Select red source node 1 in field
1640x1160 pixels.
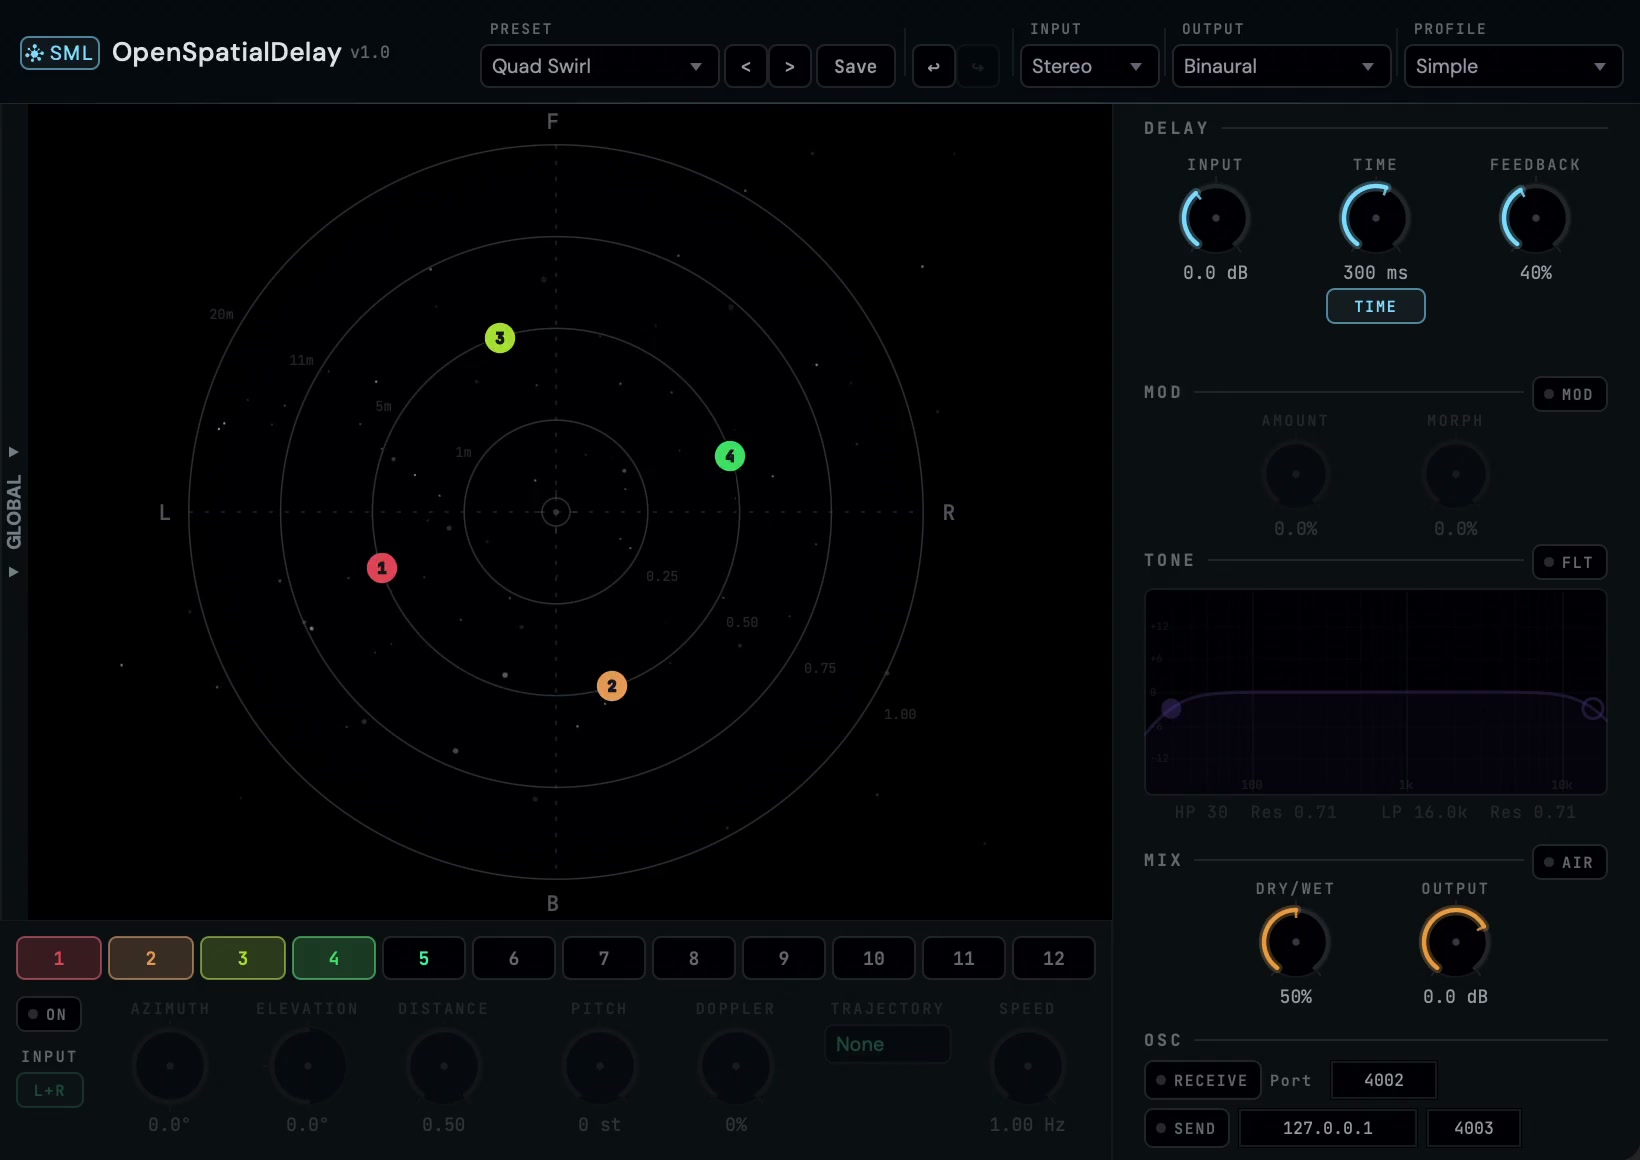point(382,568)
